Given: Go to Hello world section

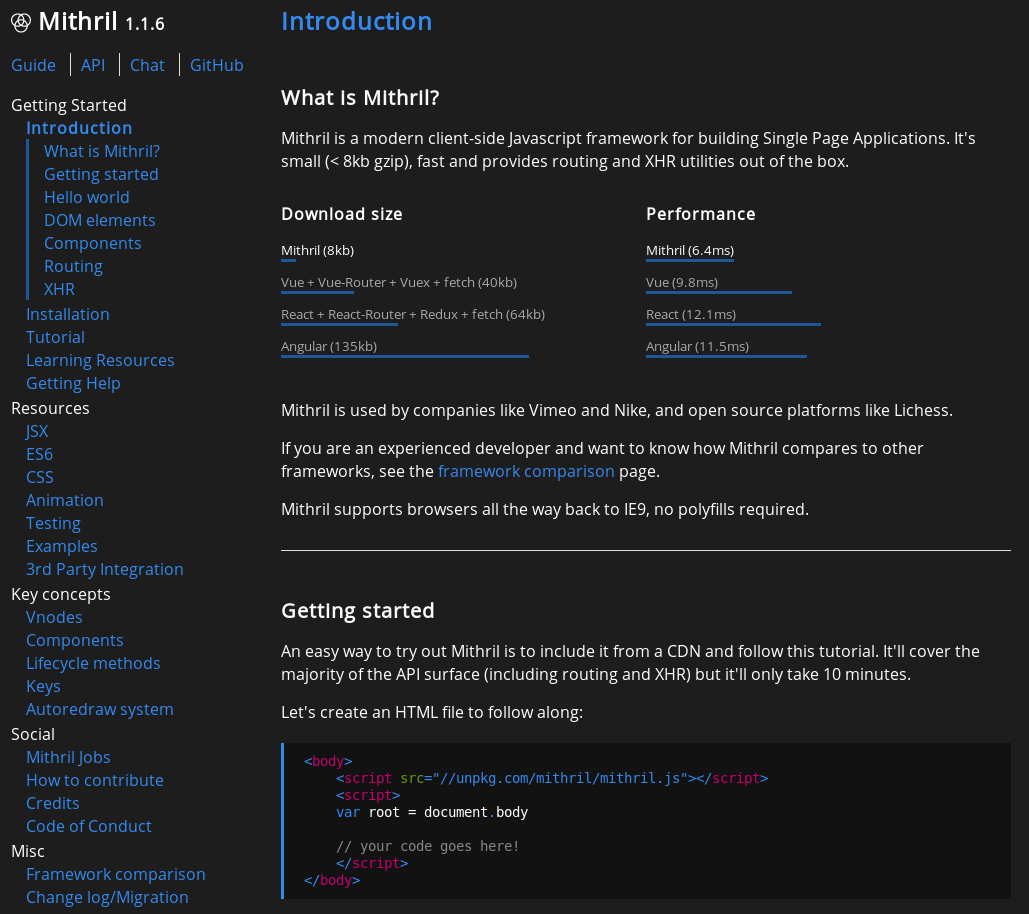Looking at the screenshot, I should pyautogui.click(x=87, y=197).
